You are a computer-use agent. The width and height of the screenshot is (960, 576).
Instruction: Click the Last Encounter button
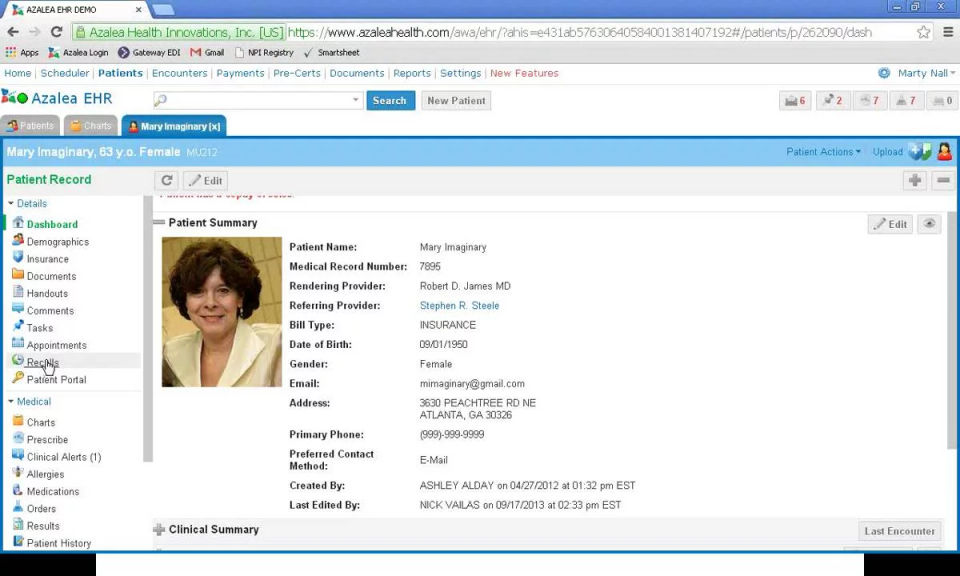click(899, 531)
